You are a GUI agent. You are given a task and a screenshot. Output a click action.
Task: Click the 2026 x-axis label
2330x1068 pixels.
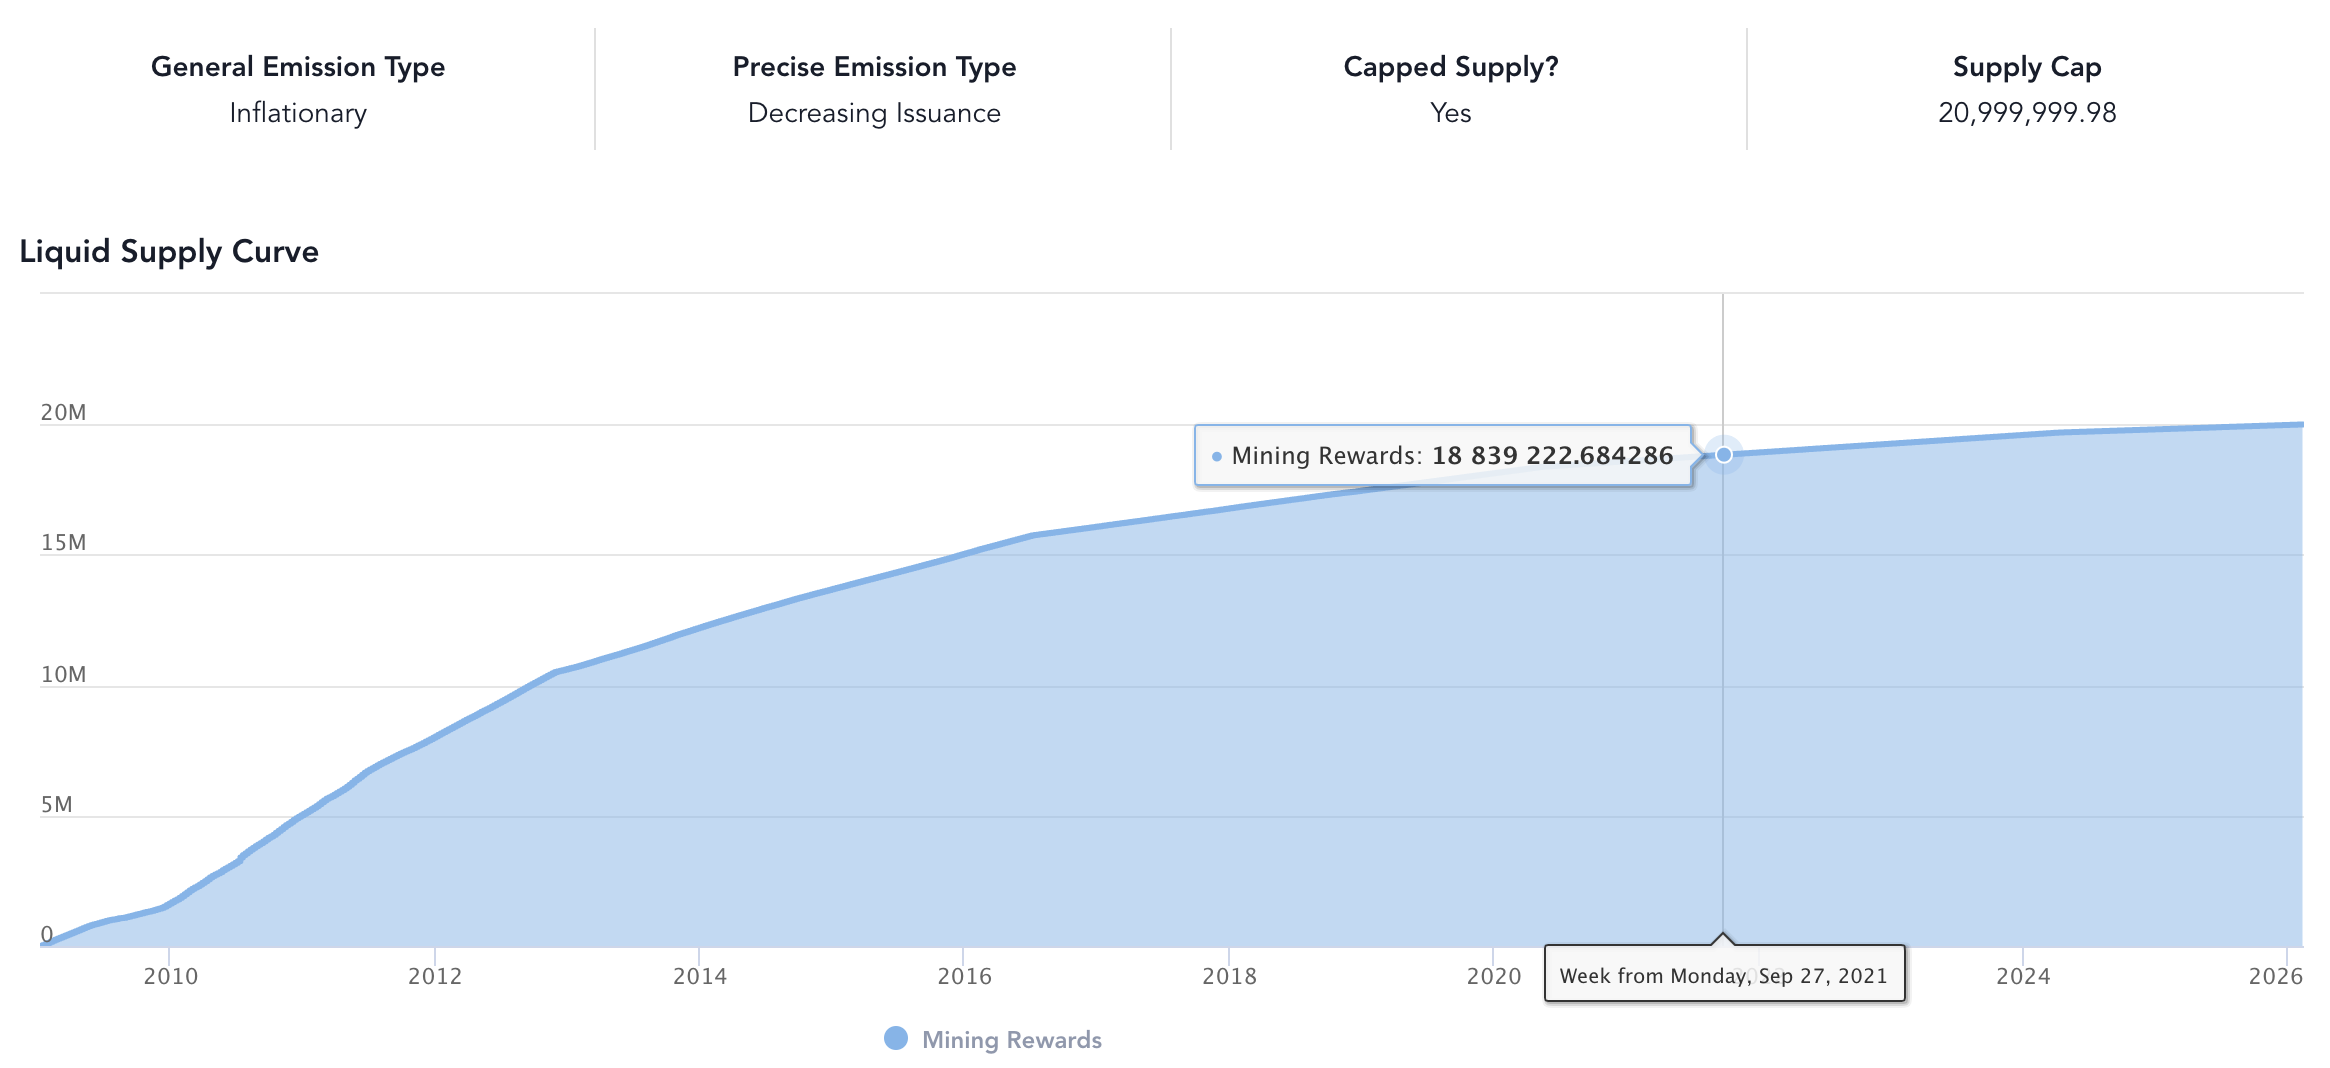pos(2276,976)
